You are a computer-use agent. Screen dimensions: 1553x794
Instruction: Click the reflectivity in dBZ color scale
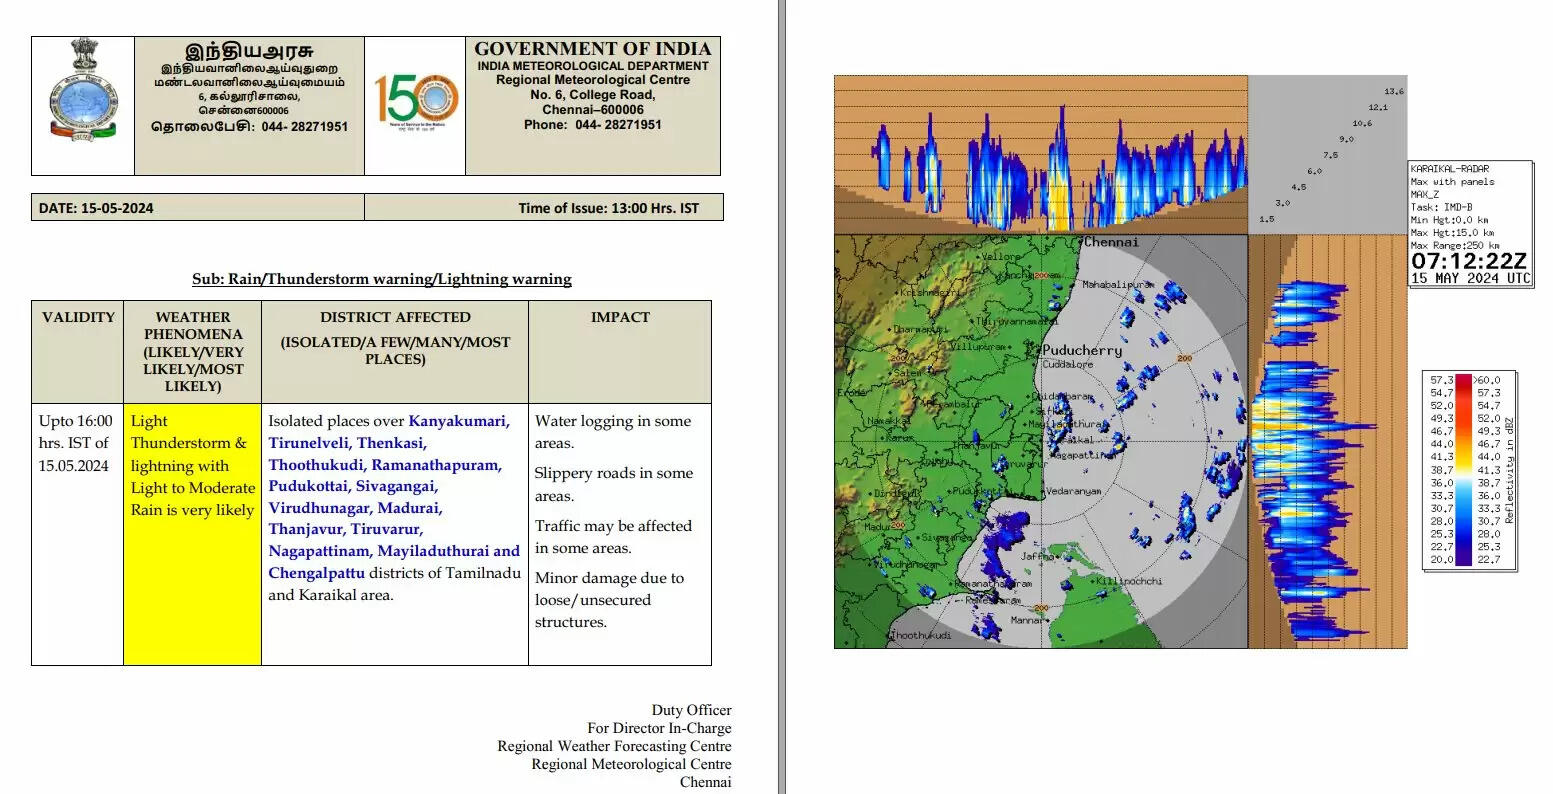[1469, 471]
